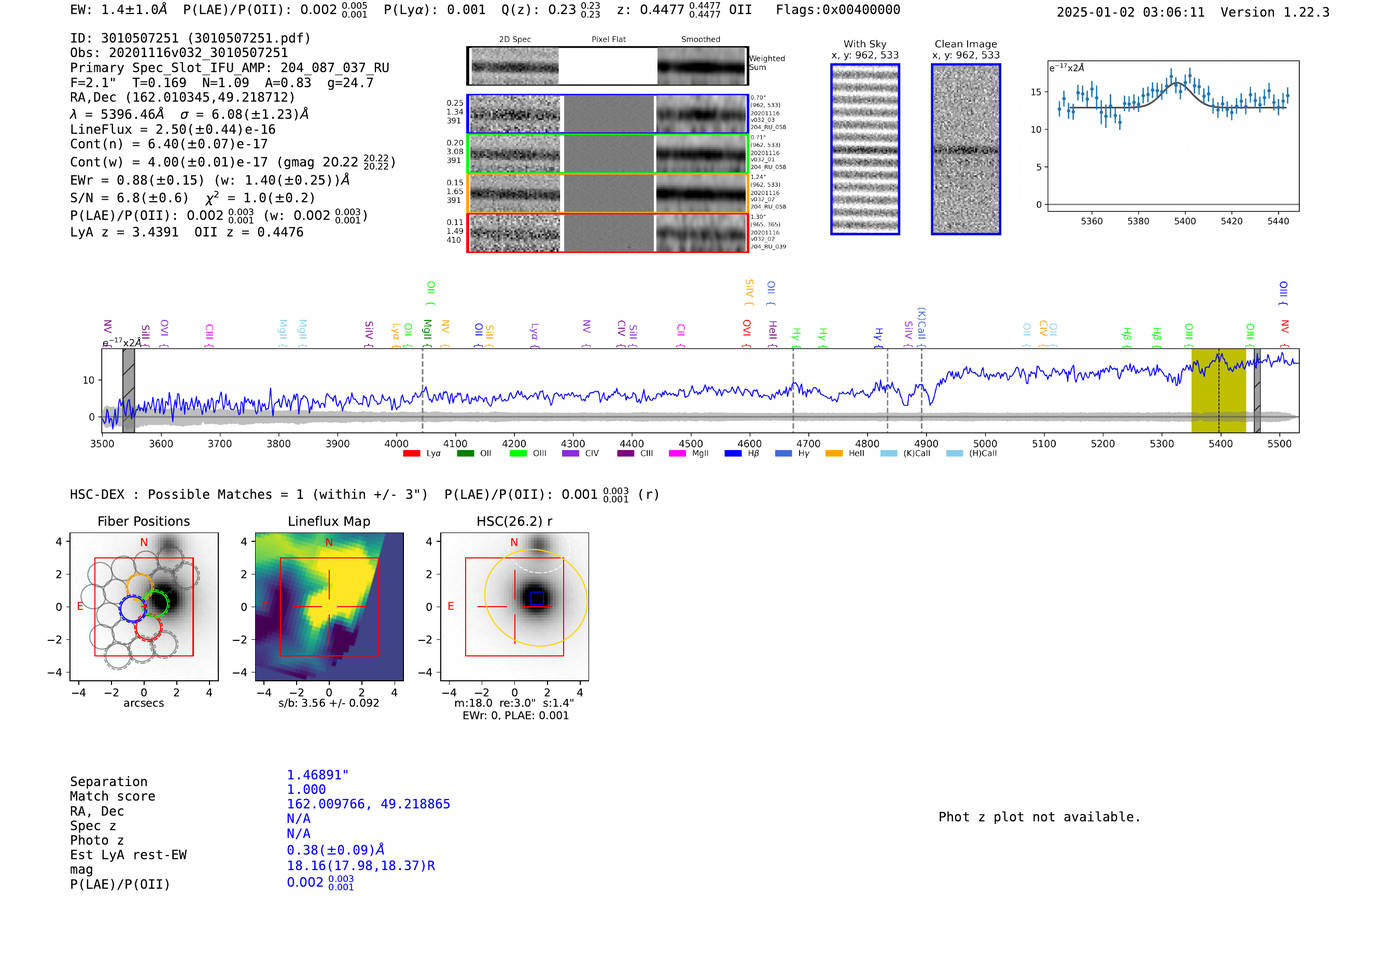This screenshot has width=1400, height=953.
Task: Click the dark green OII legend swatch
Action: [465, 453]
